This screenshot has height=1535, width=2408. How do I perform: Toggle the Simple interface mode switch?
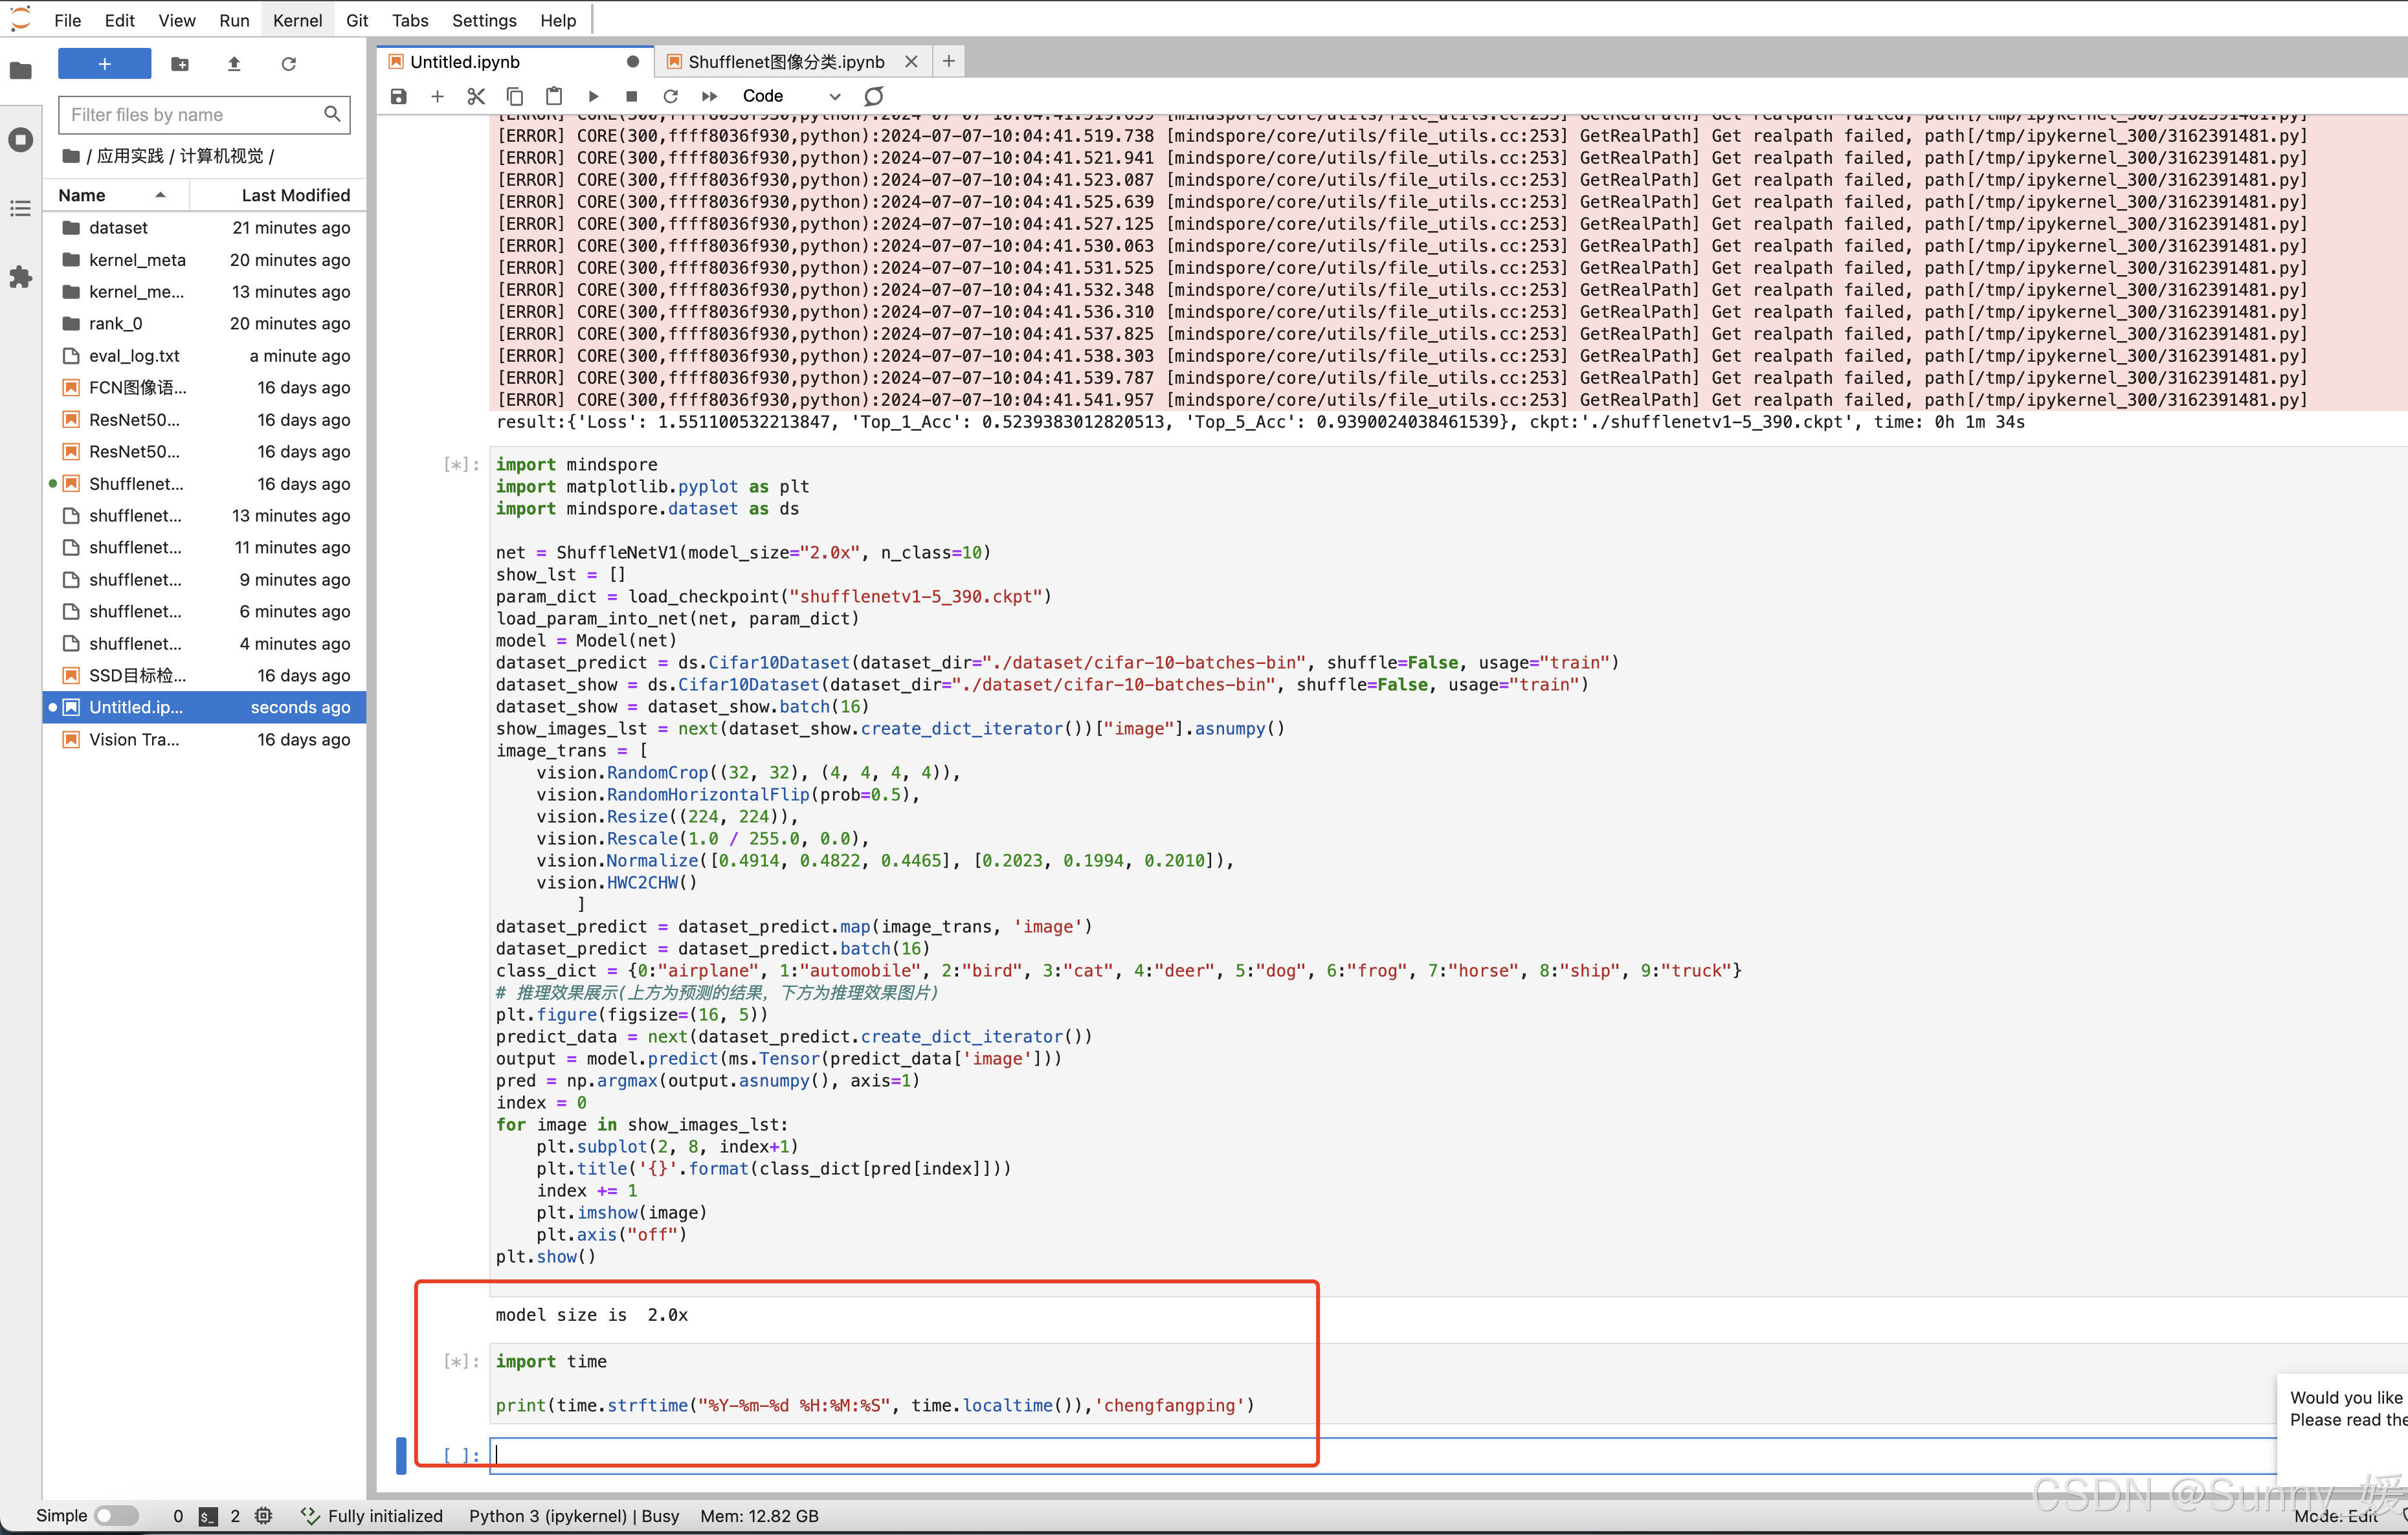point(117,1516)
